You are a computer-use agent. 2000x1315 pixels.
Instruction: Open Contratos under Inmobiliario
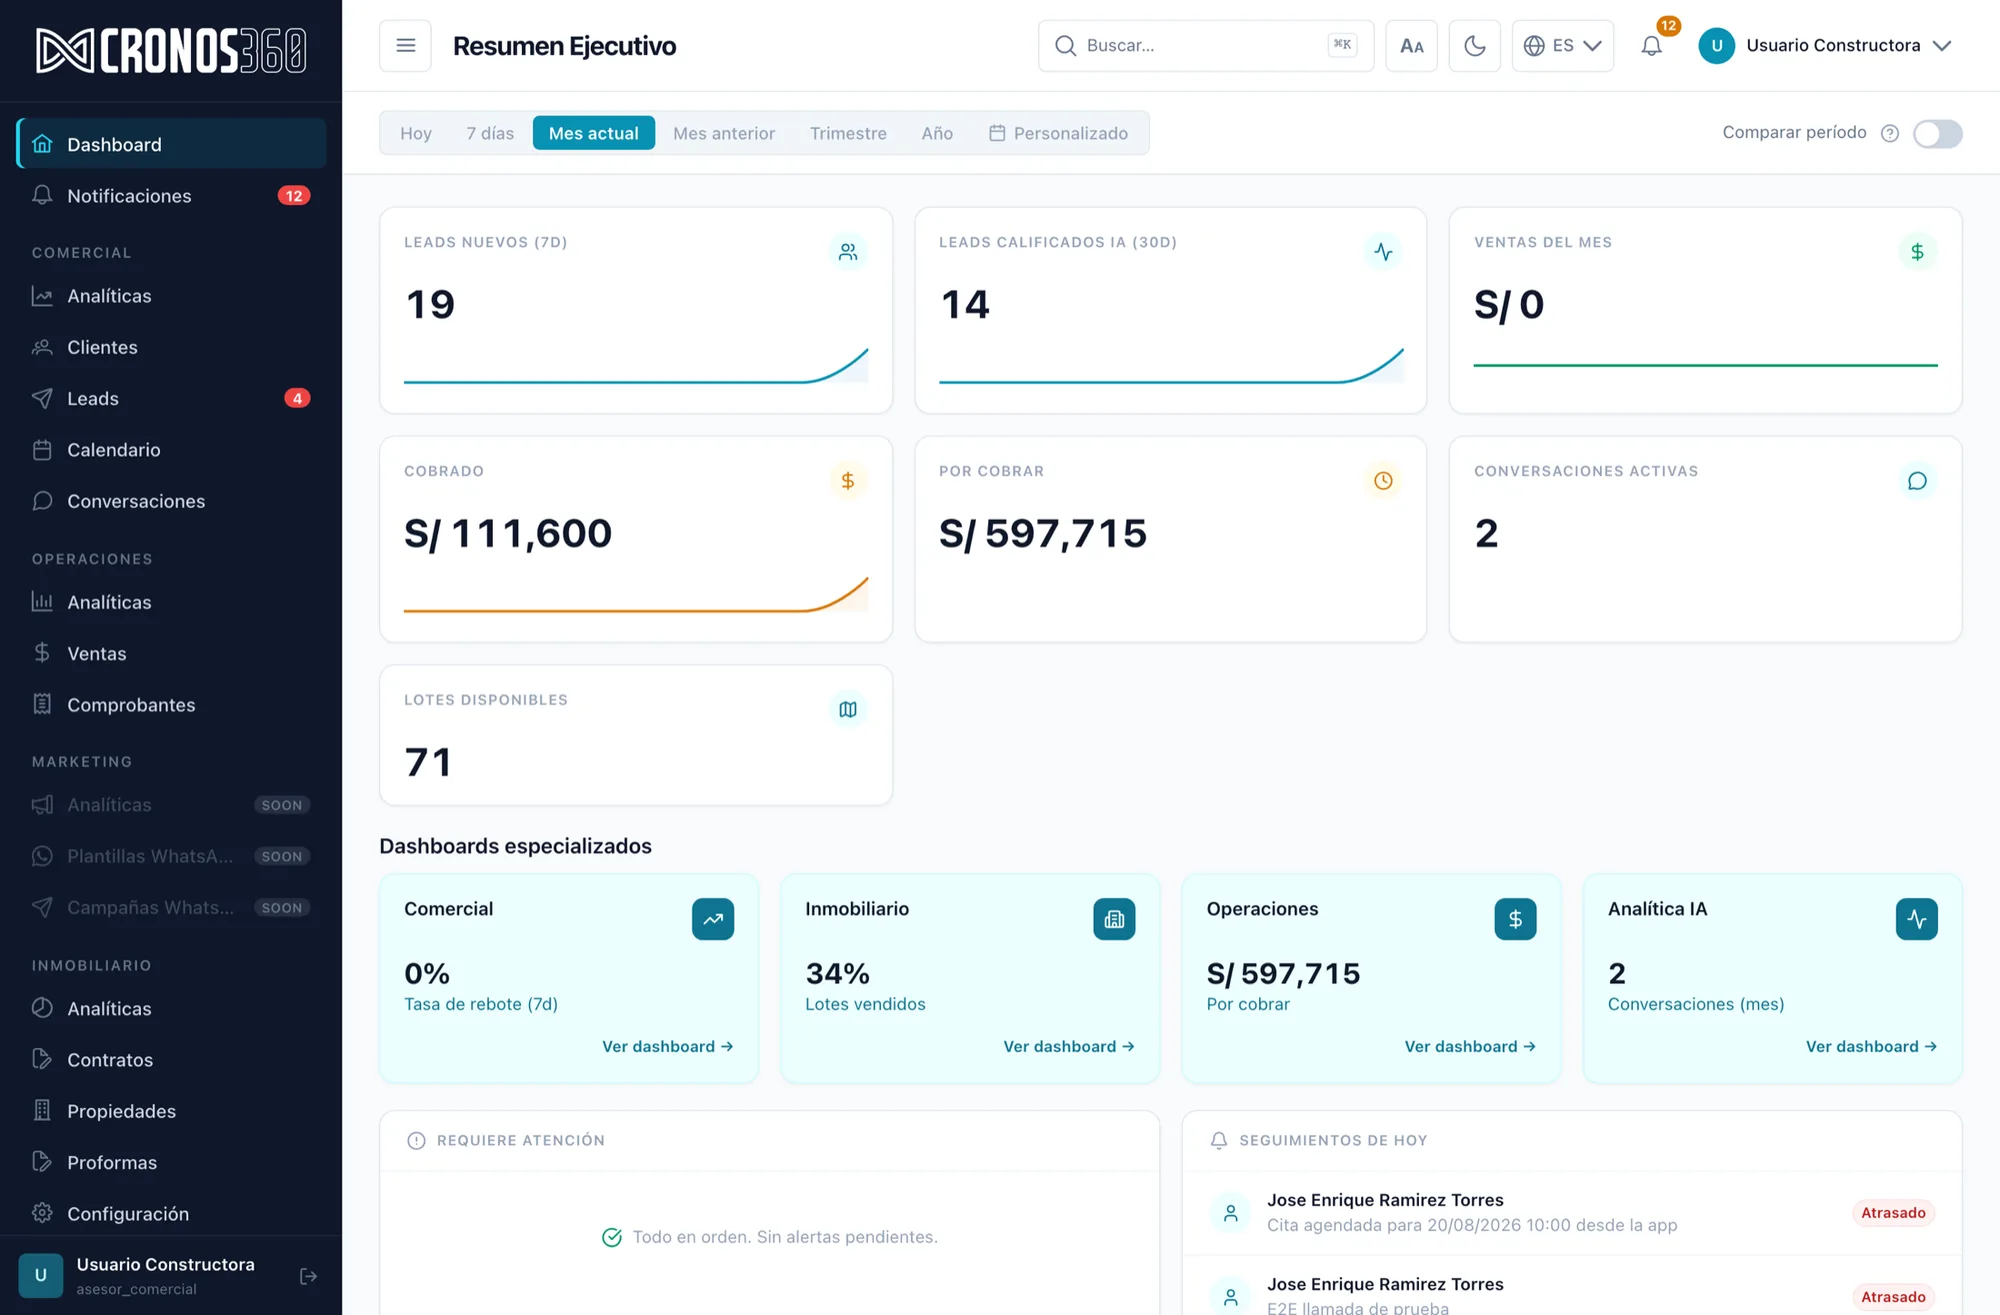pyautogui.click(x=171, y=1060)
